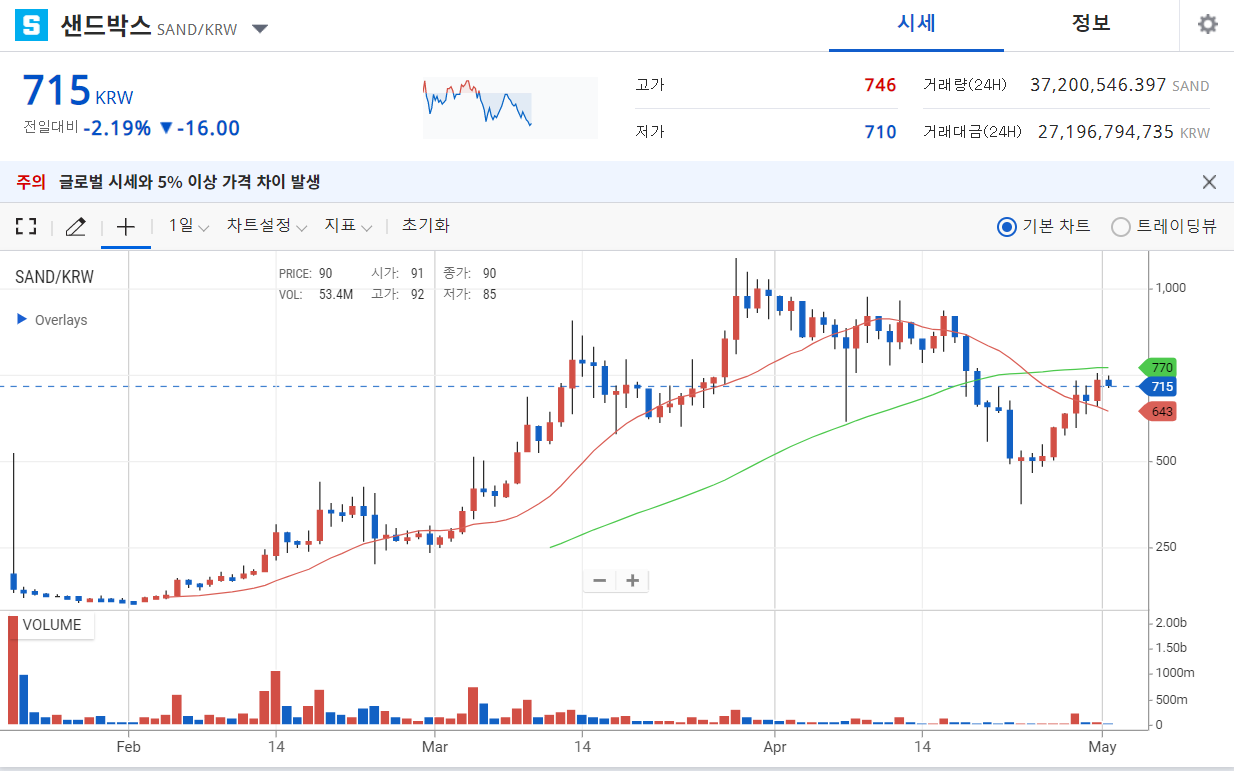Click the red 643 moving average price tag

click(x=1158, y=411)
